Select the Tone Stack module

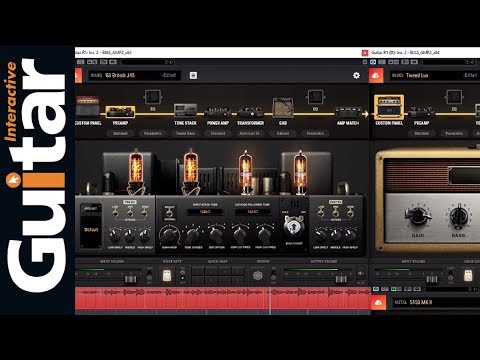[x=185, y=110]
